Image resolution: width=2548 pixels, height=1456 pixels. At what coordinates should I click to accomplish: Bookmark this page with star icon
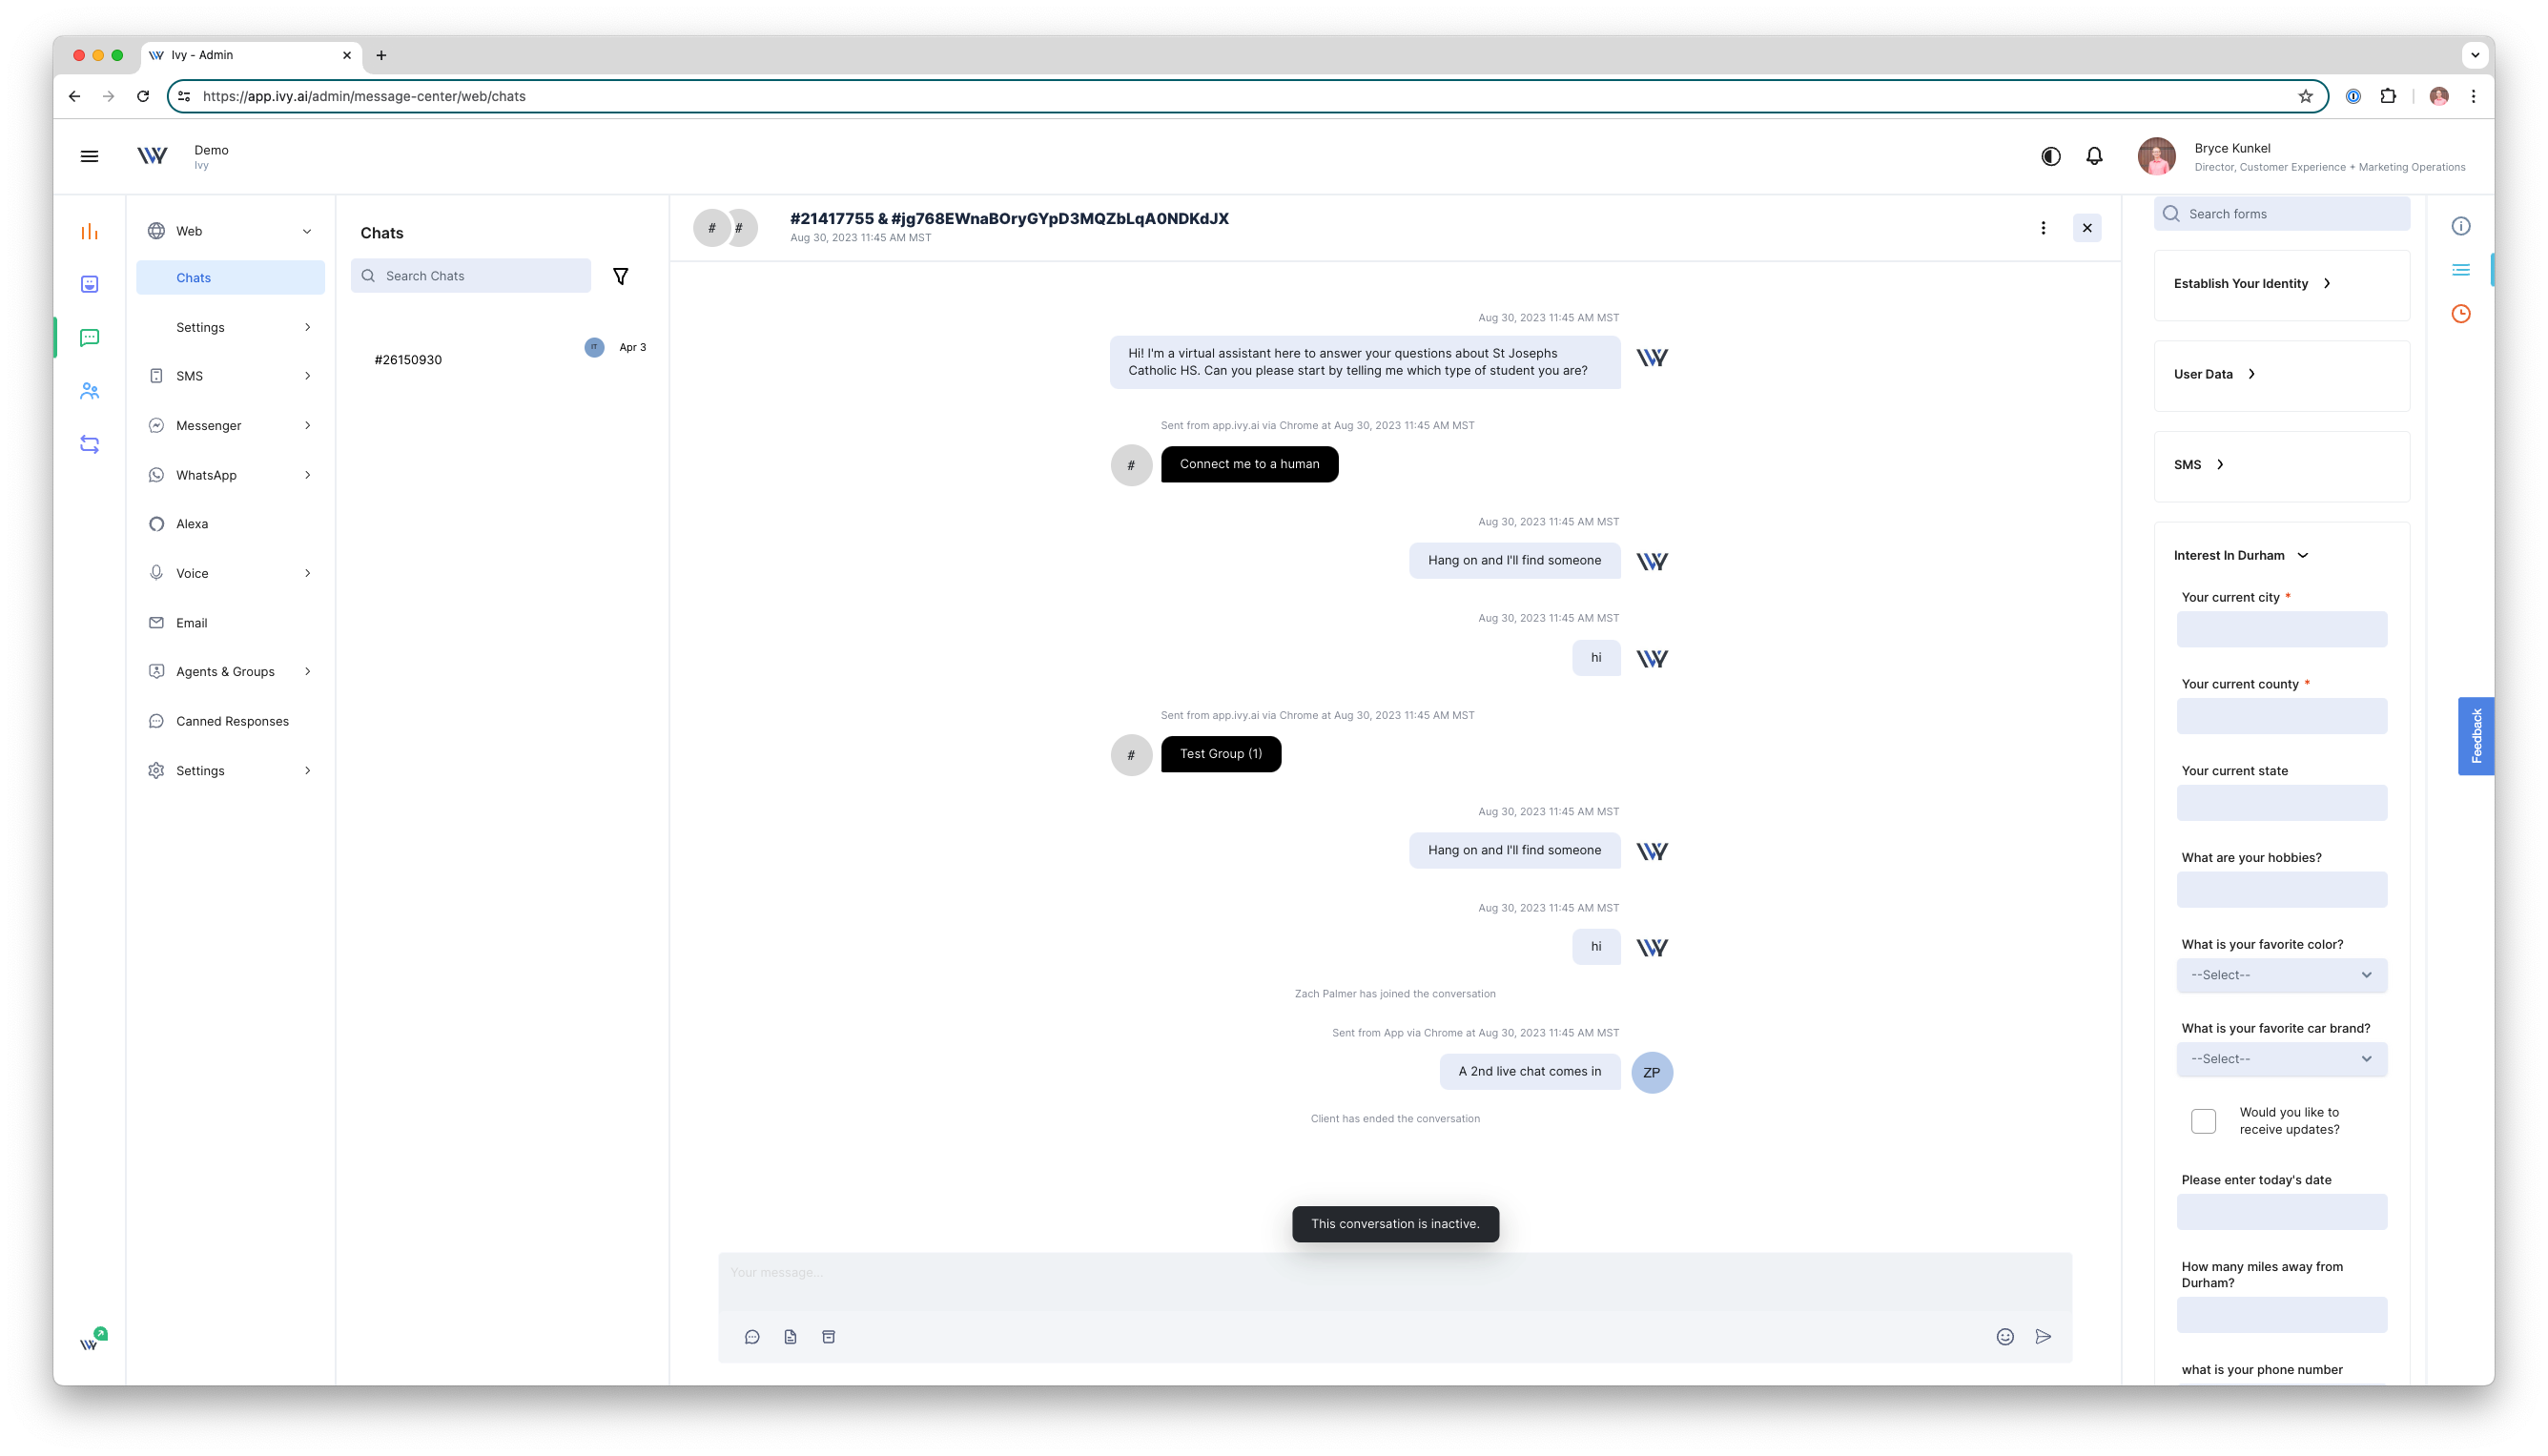tap(2305, 96)
